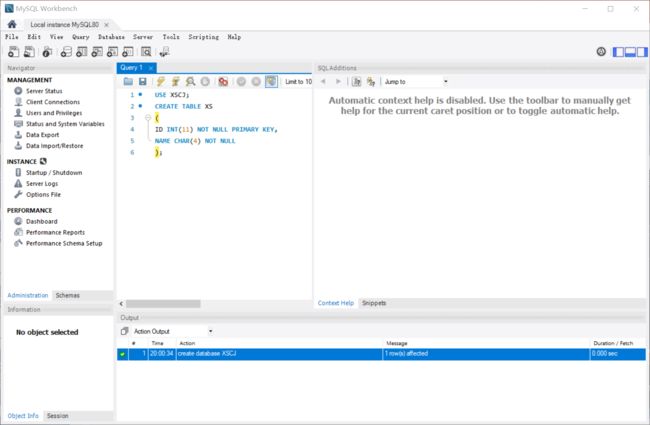
Task: Open the Edit menu
Action: click(34, 37)
